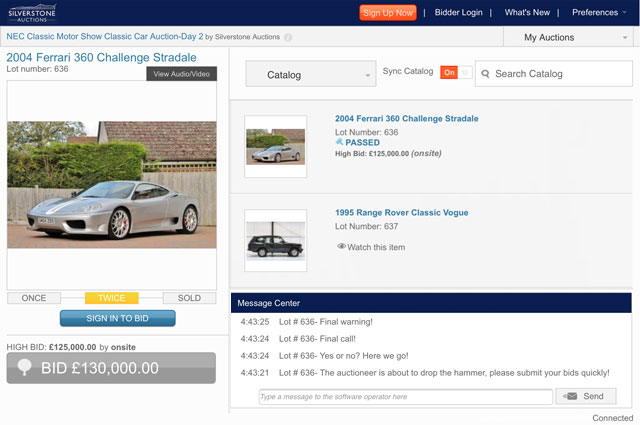
Task: Click the Ferrari thumbnail in catalog list
Action: [276, 147]
